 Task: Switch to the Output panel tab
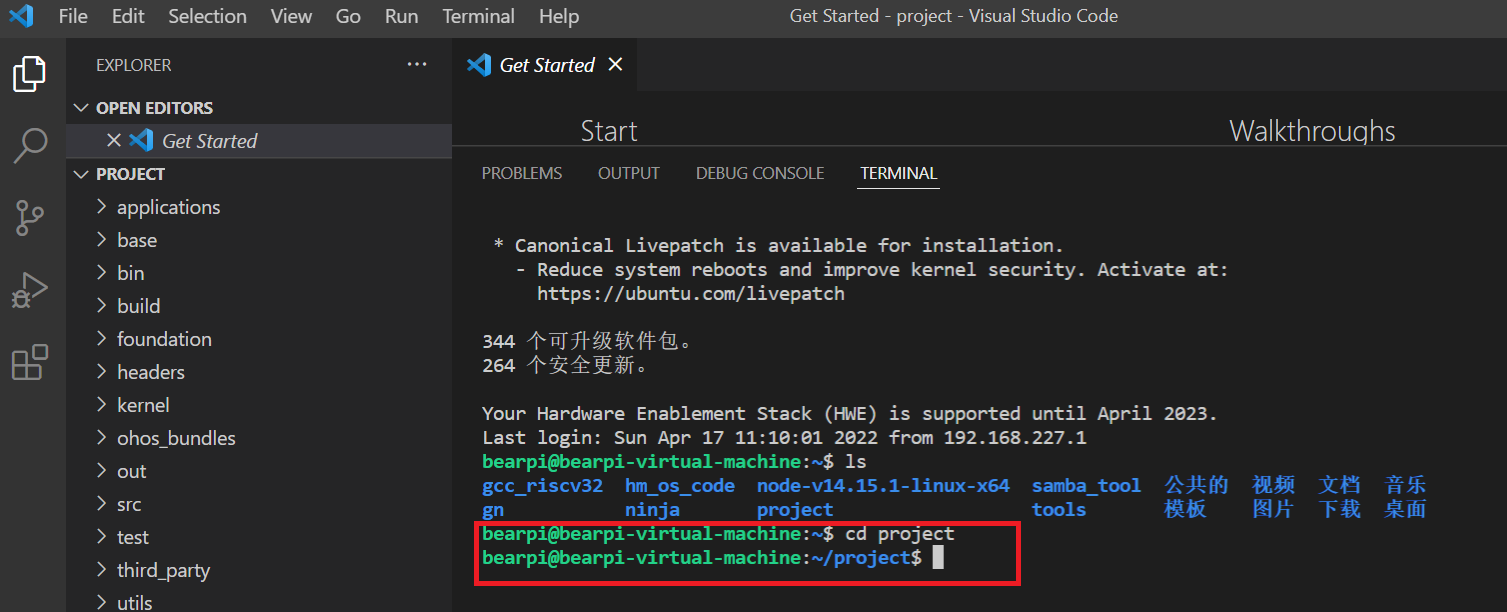tap(629, 173)
